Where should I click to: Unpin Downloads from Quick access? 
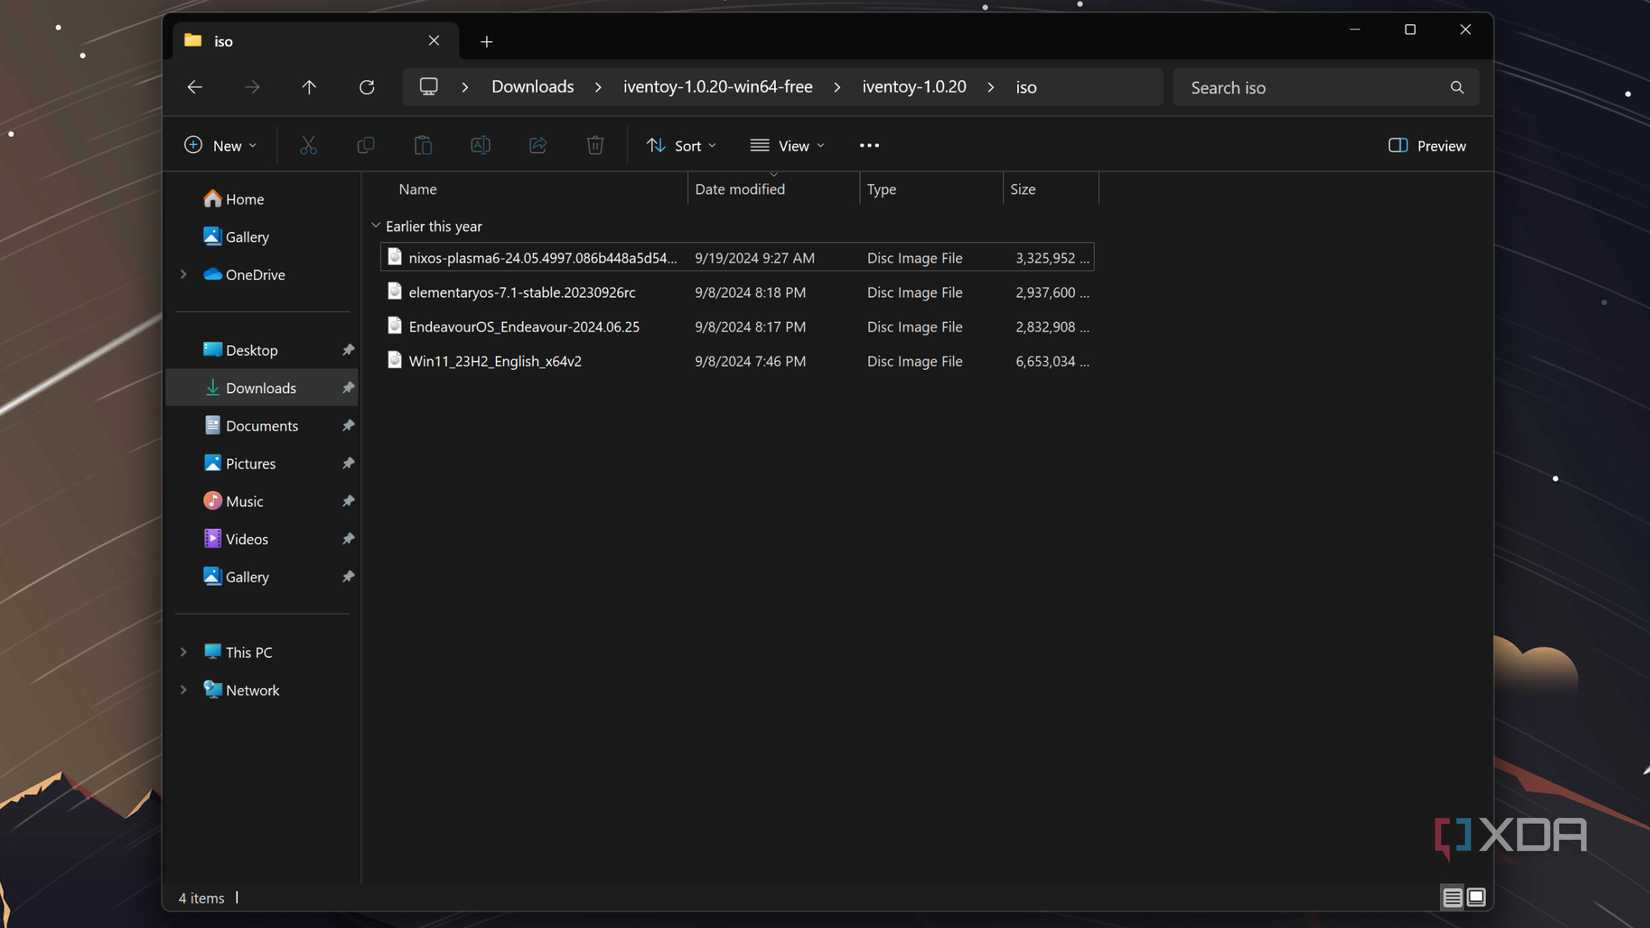pos(348,388)
